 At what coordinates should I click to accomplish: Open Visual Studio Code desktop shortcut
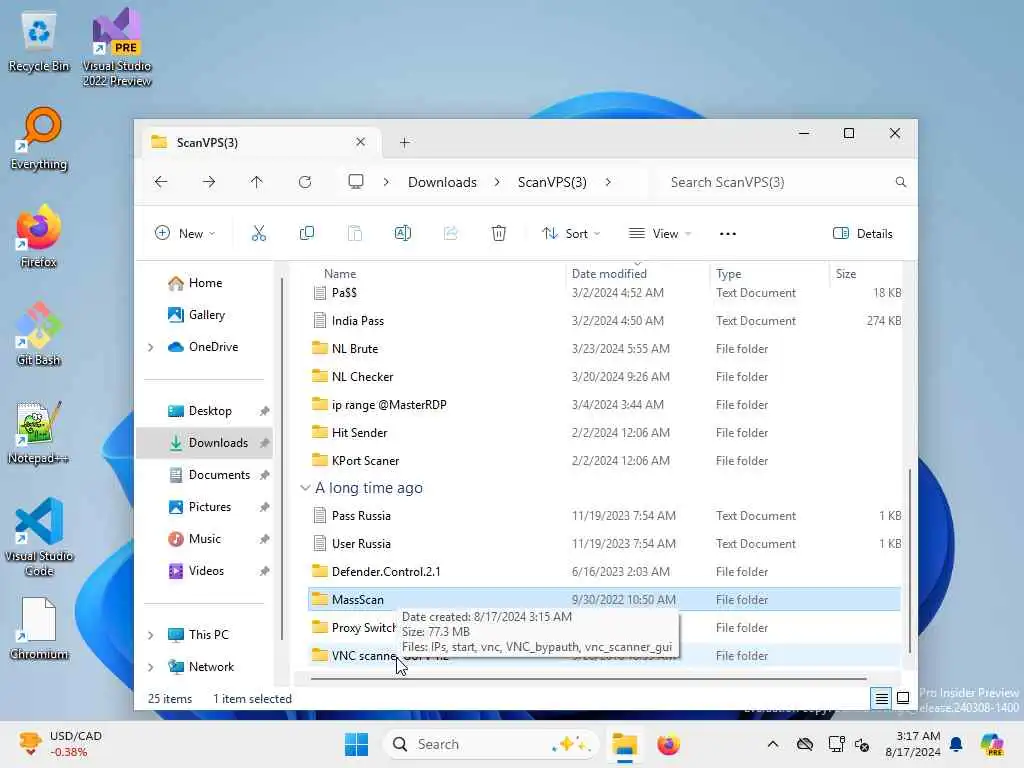point(39,537)
